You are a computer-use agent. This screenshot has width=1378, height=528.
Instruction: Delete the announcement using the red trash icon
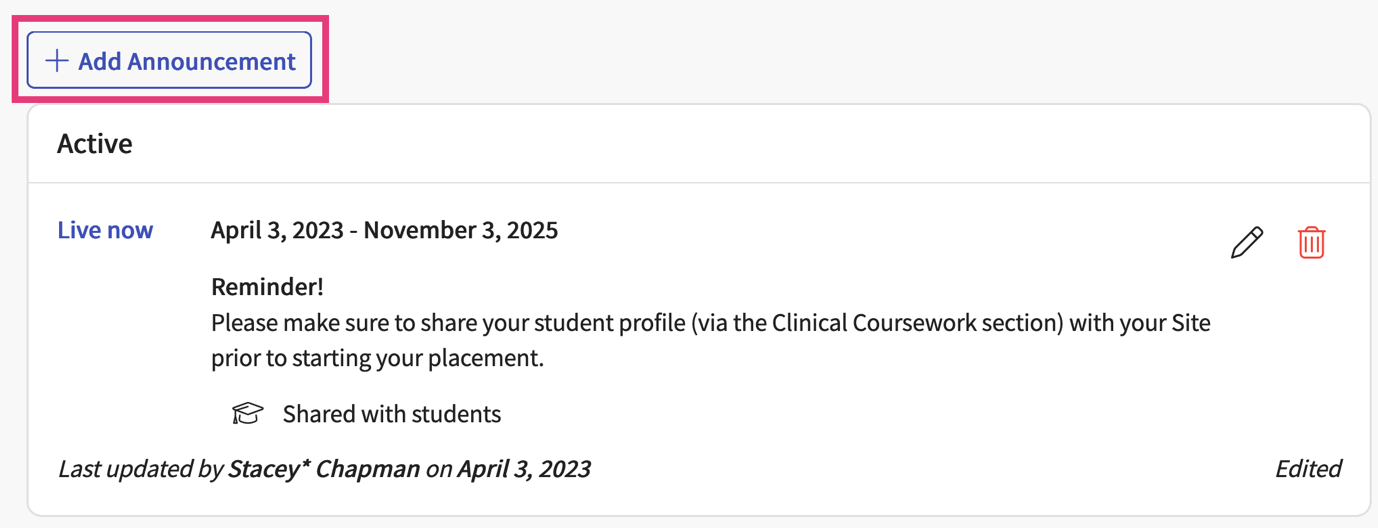[1311, 243]
